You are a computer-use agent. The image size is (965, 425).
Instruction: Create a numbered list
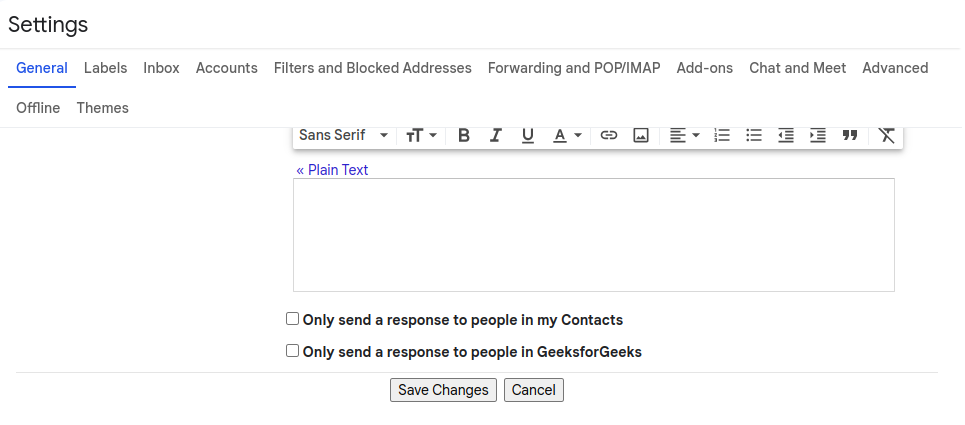point(722,136)
